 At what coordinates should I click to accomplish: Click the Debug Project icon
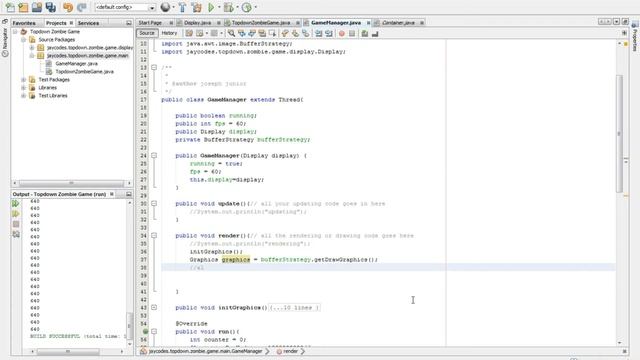coord(229,7)
